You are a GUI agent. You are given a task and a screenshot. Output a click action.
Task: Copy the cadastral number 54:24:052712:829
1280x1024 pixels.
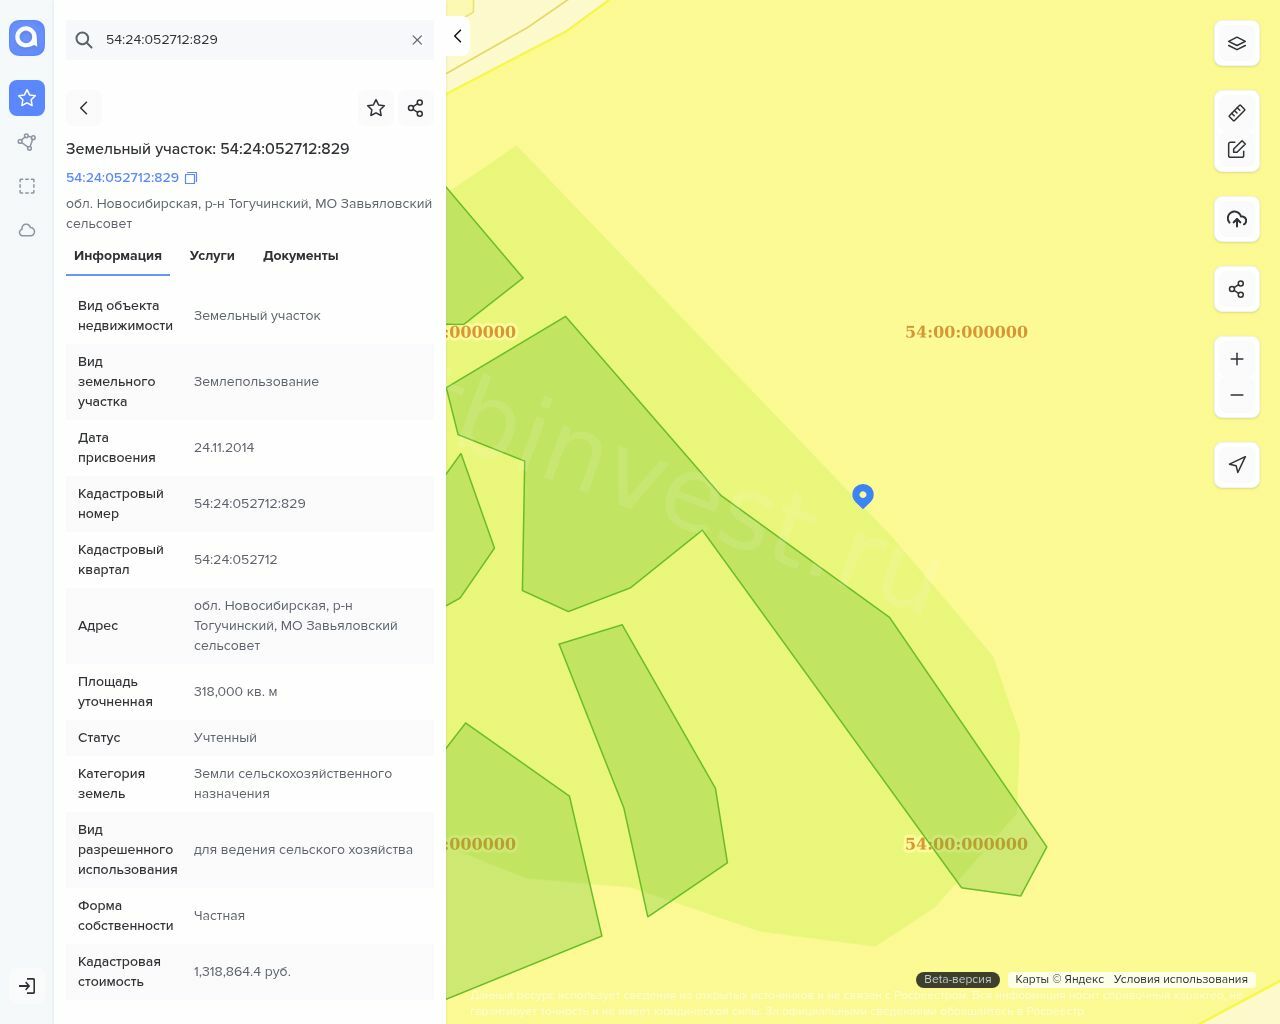click(191, 178)
